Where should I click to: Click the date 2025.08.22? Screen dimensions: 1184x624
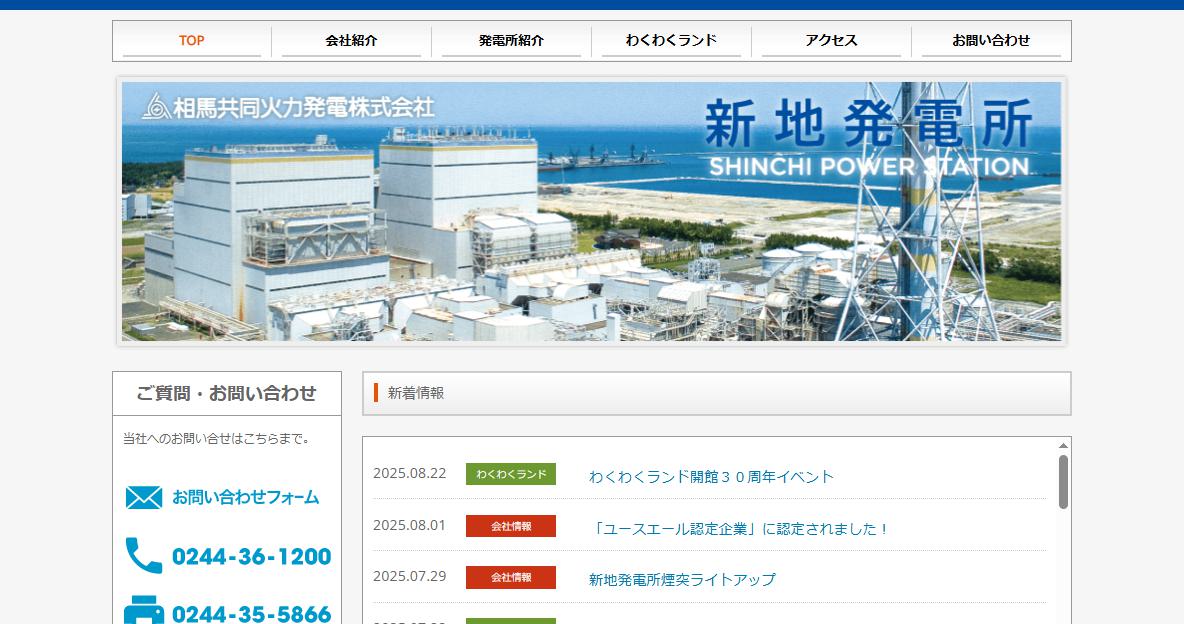(409, 474)
